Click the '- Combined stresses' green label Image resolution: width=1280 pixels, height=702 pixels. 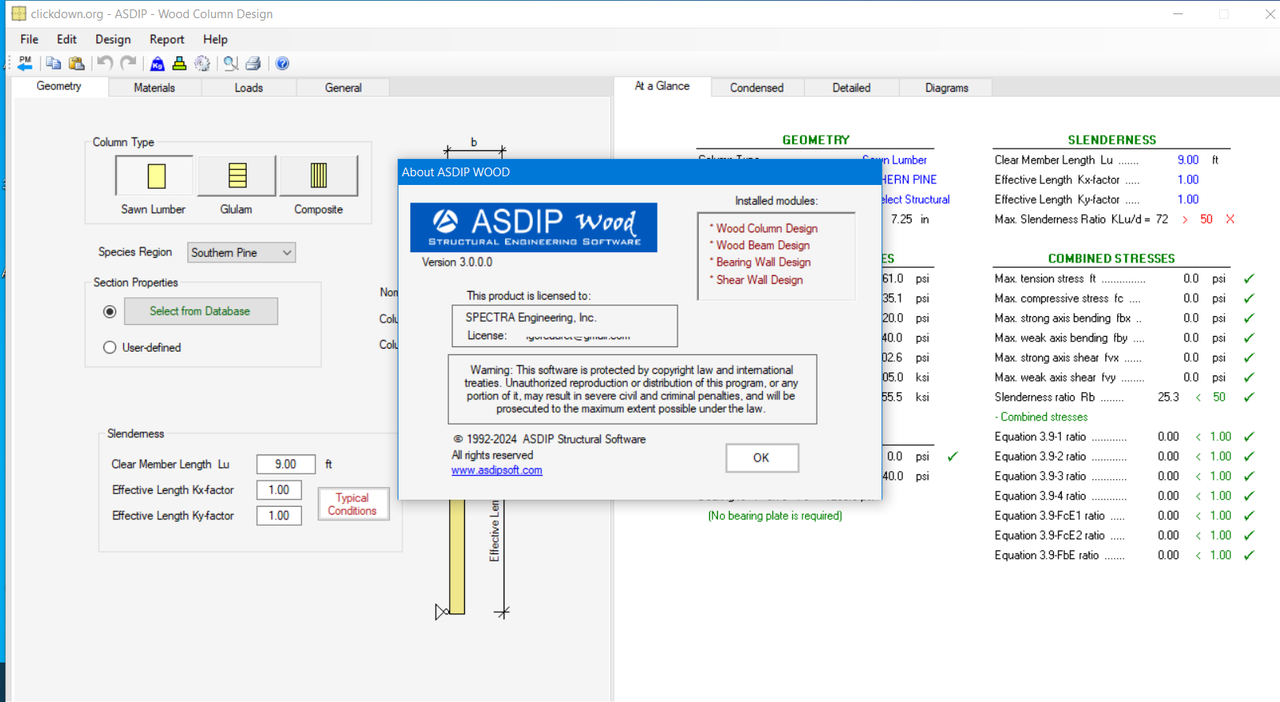(x=1041, y=417)
